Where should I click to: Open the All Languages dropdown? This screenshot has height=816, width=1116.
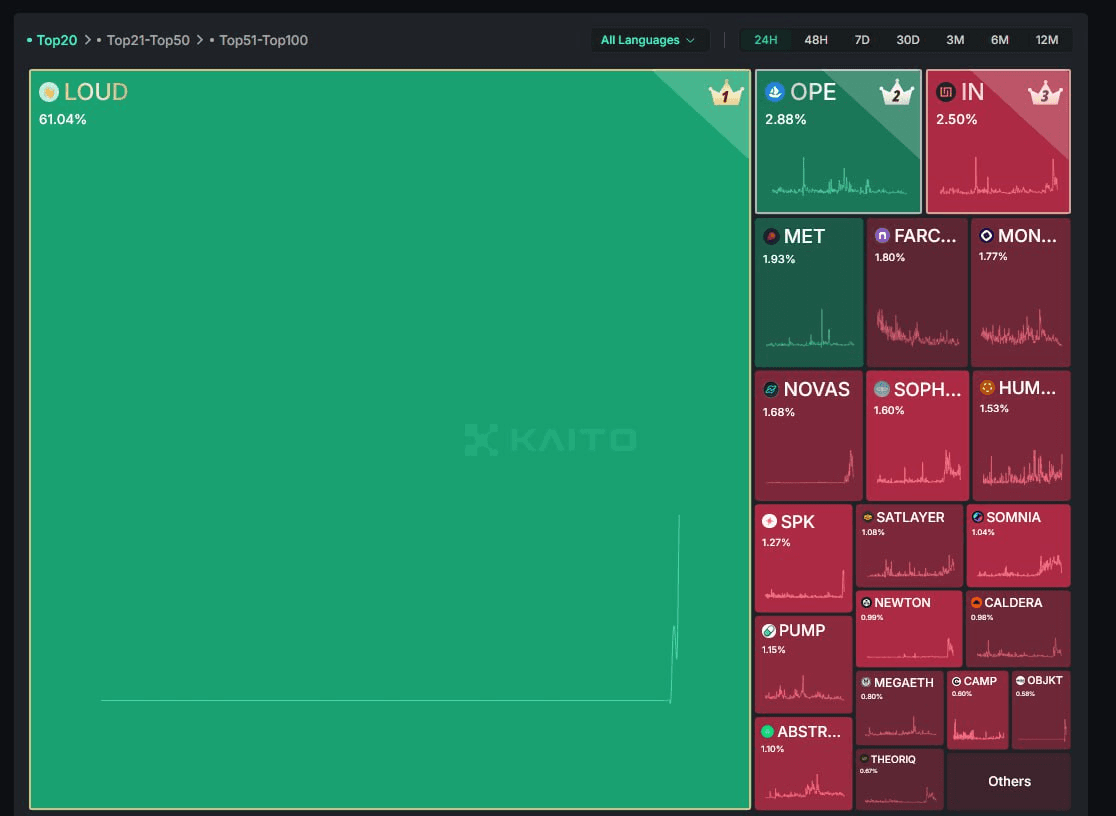[x=648, y=40]
